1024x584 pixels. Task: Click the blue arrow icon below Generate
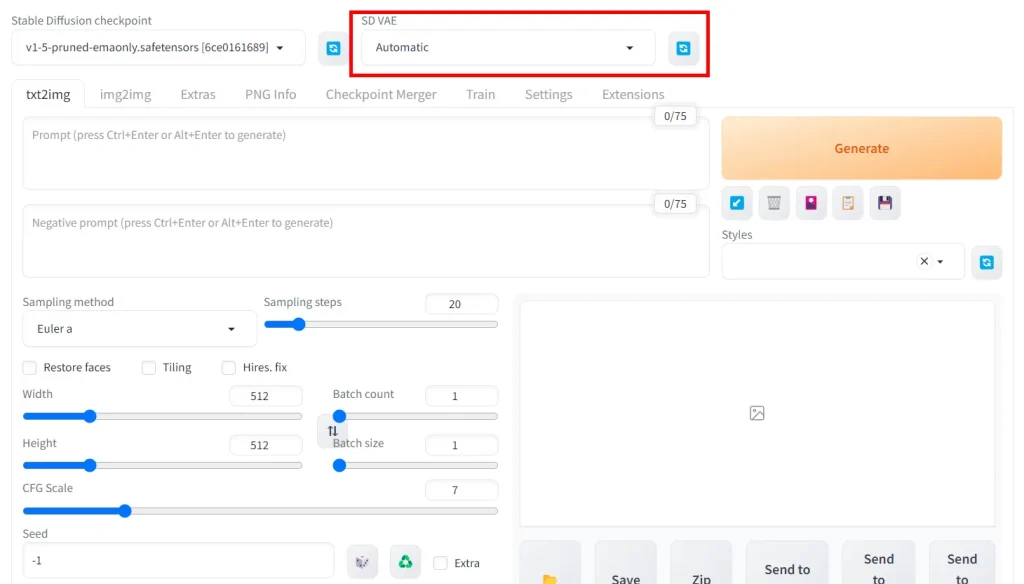pos(737,203)
